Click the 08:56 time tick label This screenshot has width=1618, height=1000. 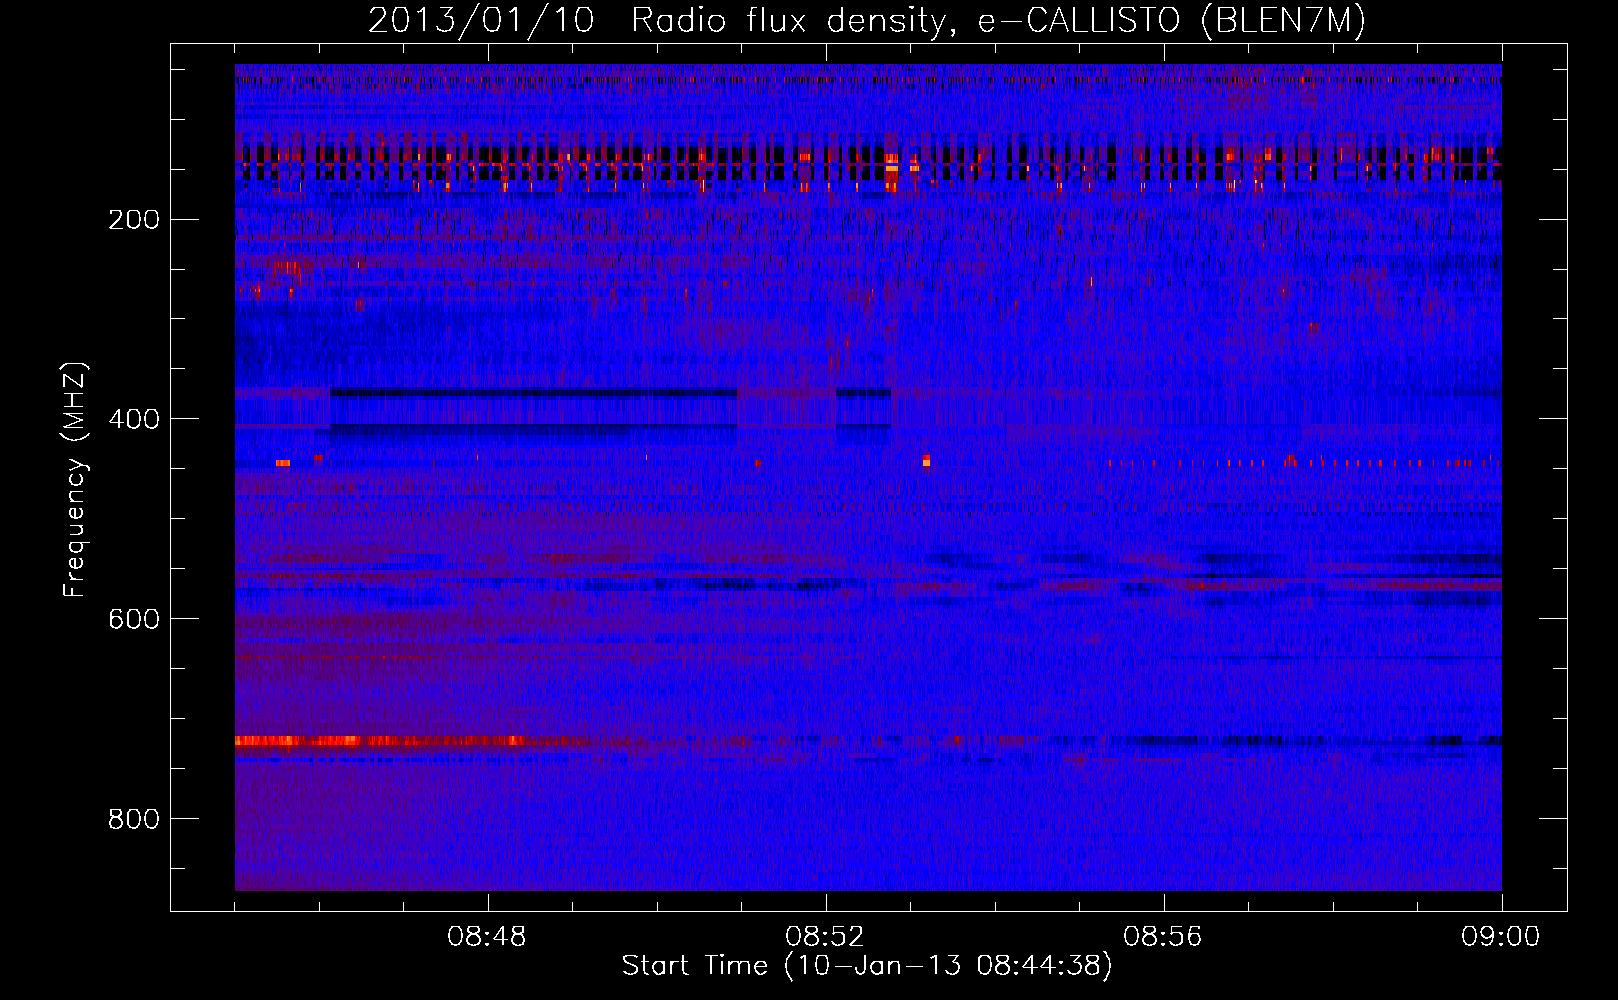[x=1163, y=937]
